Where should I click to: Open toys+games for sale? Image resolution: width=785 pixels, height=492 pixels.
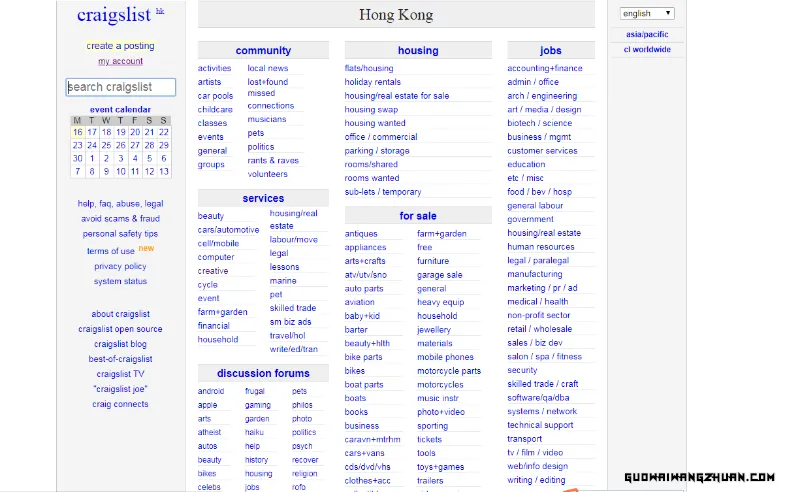coord(441,467)
